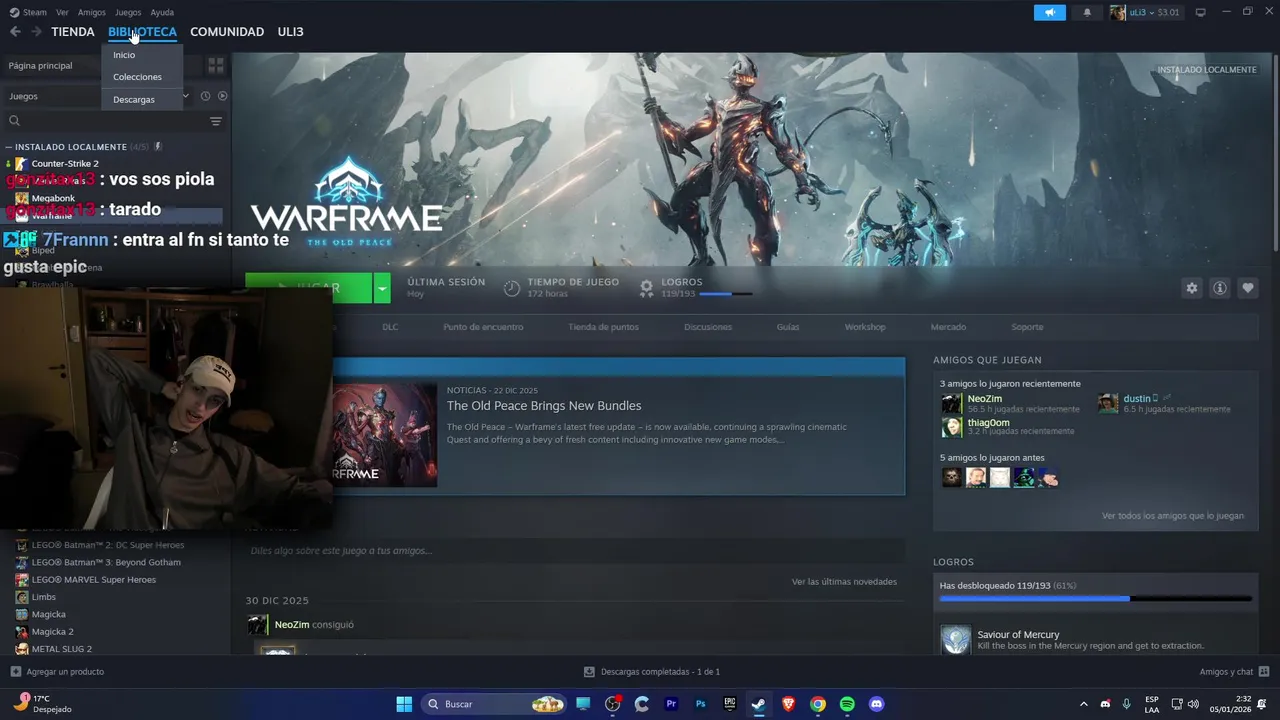The width and height of the screenshot is (1280, 720).
Task: View friend NeoZim in Amigos que juegan
Action: coord(985,399)
